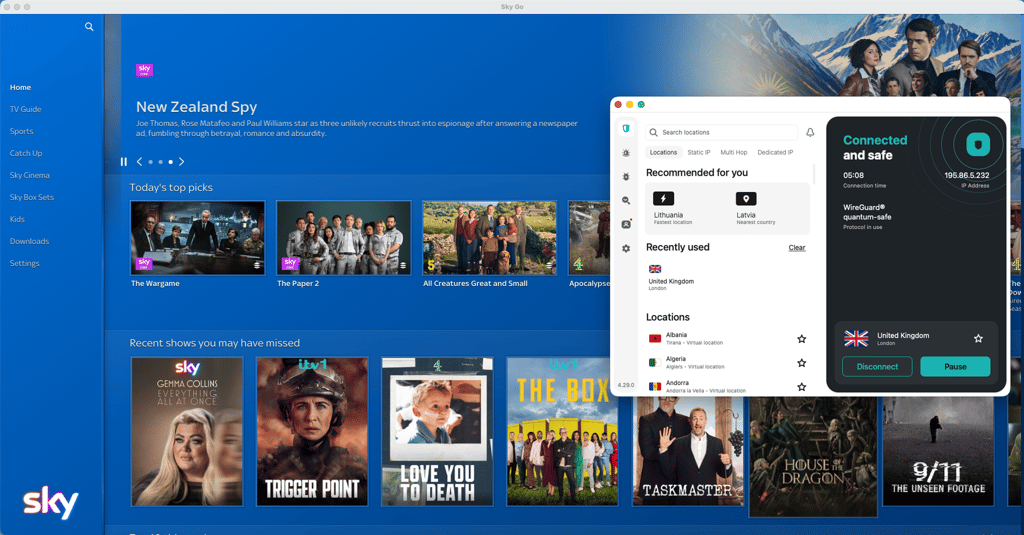Open Catch Up section

(26, 154)
